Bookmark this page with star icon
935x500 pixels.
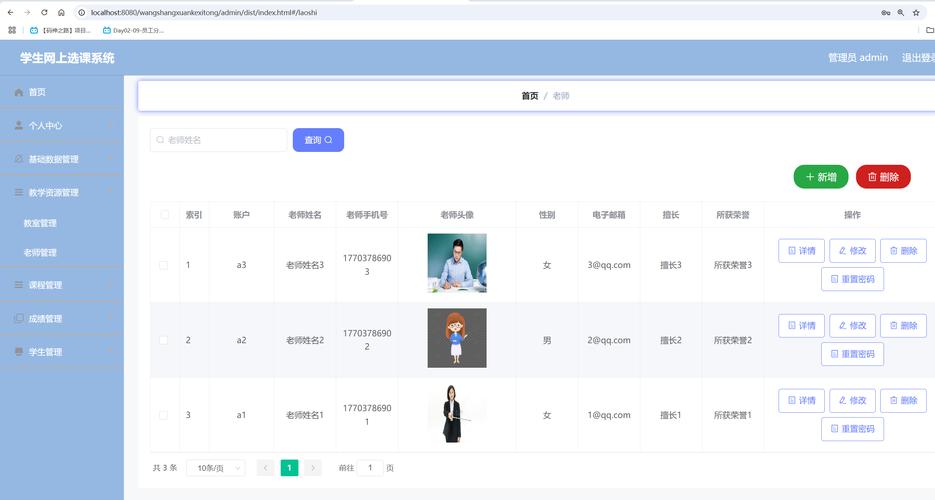coord(915,12)
